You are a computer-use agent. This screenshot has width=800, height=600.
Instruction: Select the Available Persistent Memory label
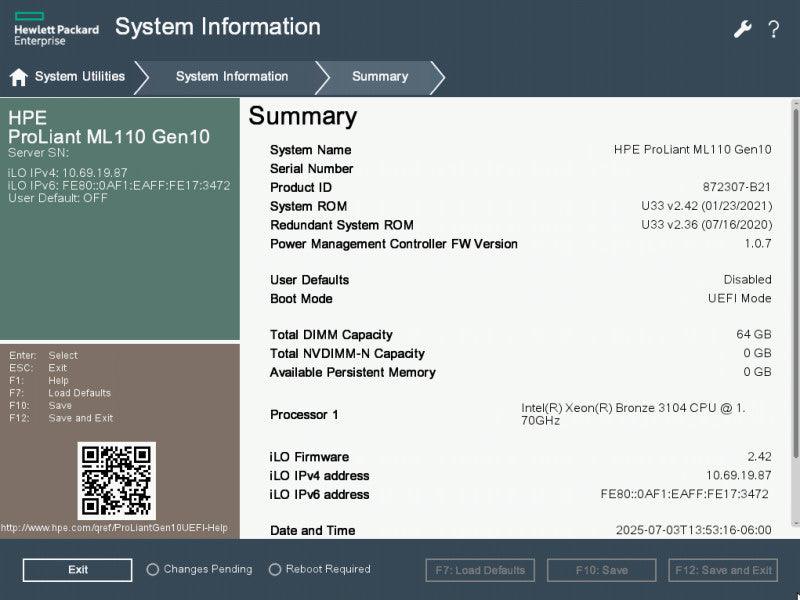(353, 372)
